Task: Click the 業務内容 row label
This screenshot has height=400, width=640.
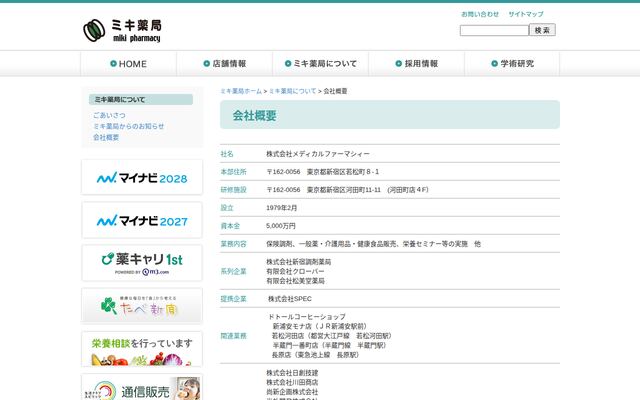Action: coord(233,244)
